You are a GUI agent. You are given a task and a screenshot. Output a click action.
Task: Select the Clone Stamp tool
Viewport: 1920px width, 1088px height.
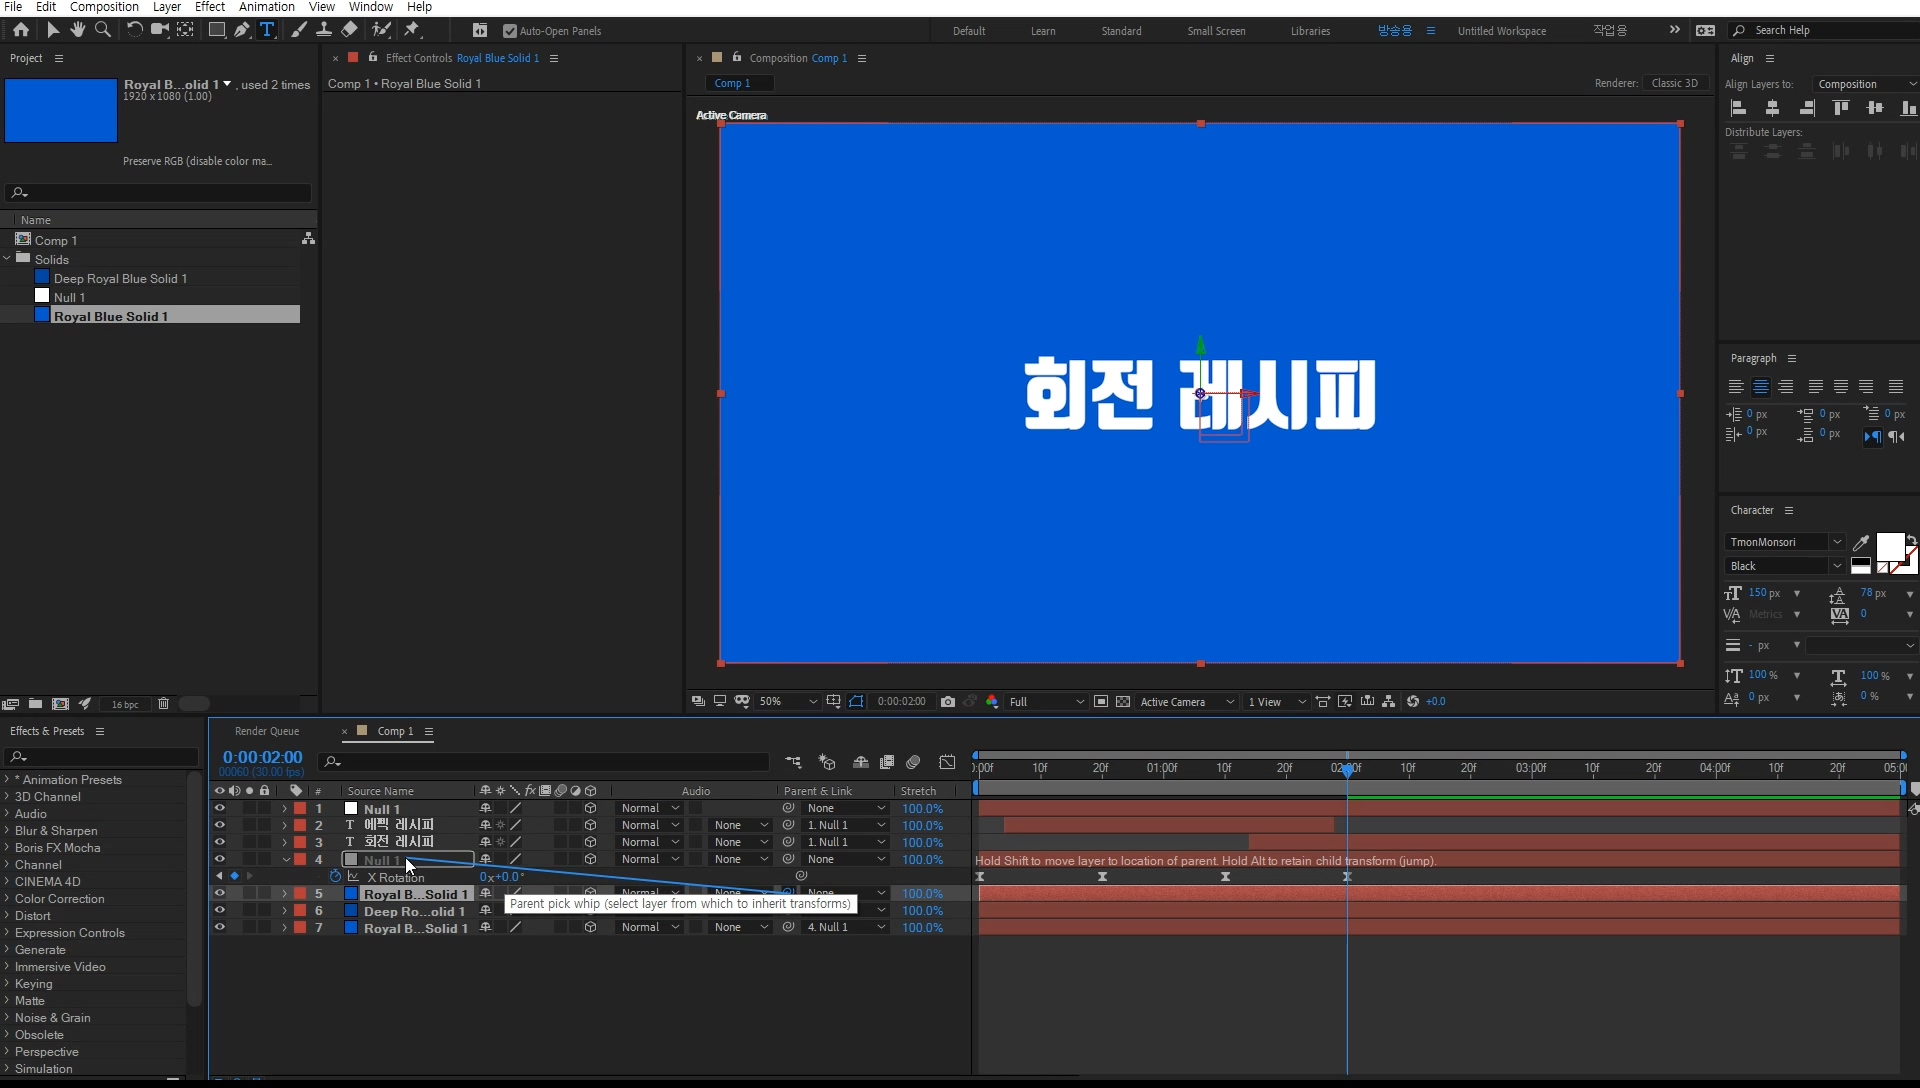tap(324, 30)
